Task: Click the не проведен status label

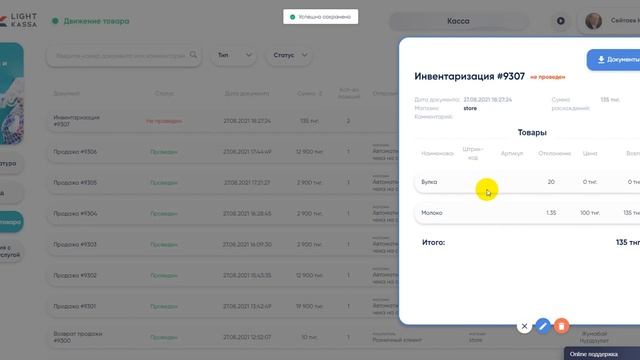Action: click(547, 77)
